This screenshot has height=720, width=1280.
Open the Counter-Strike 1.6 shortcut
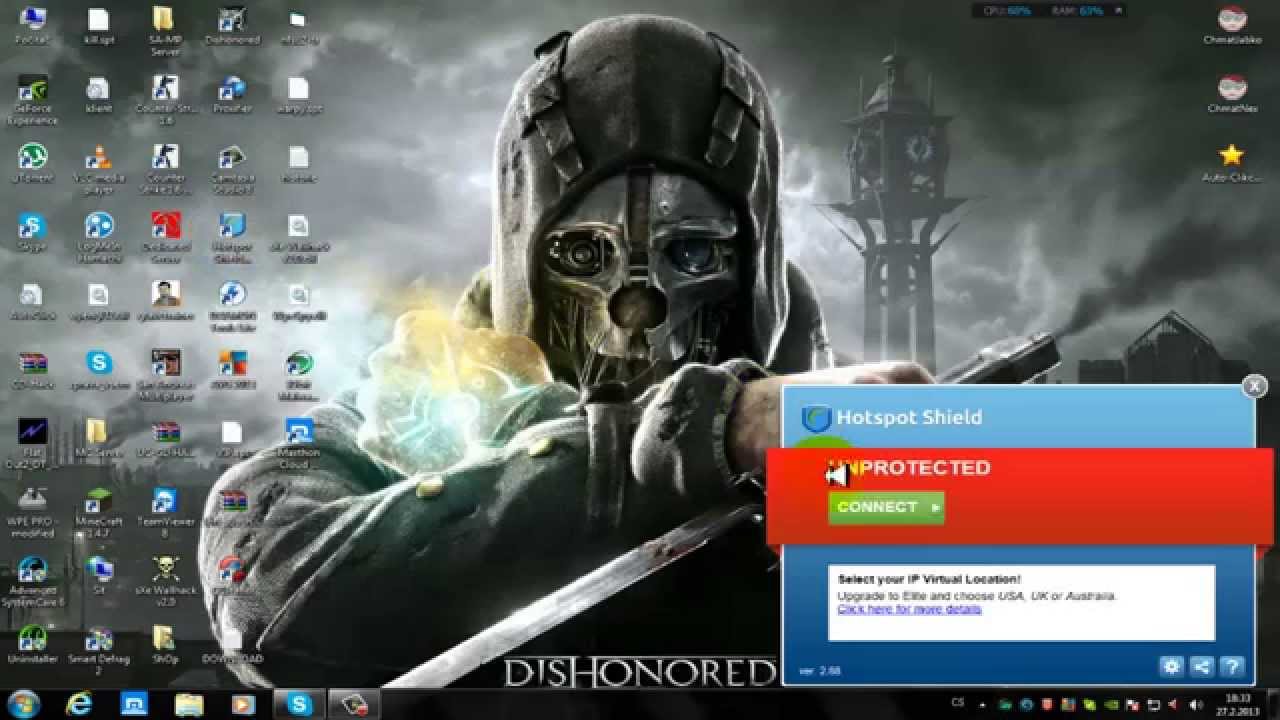165,100
